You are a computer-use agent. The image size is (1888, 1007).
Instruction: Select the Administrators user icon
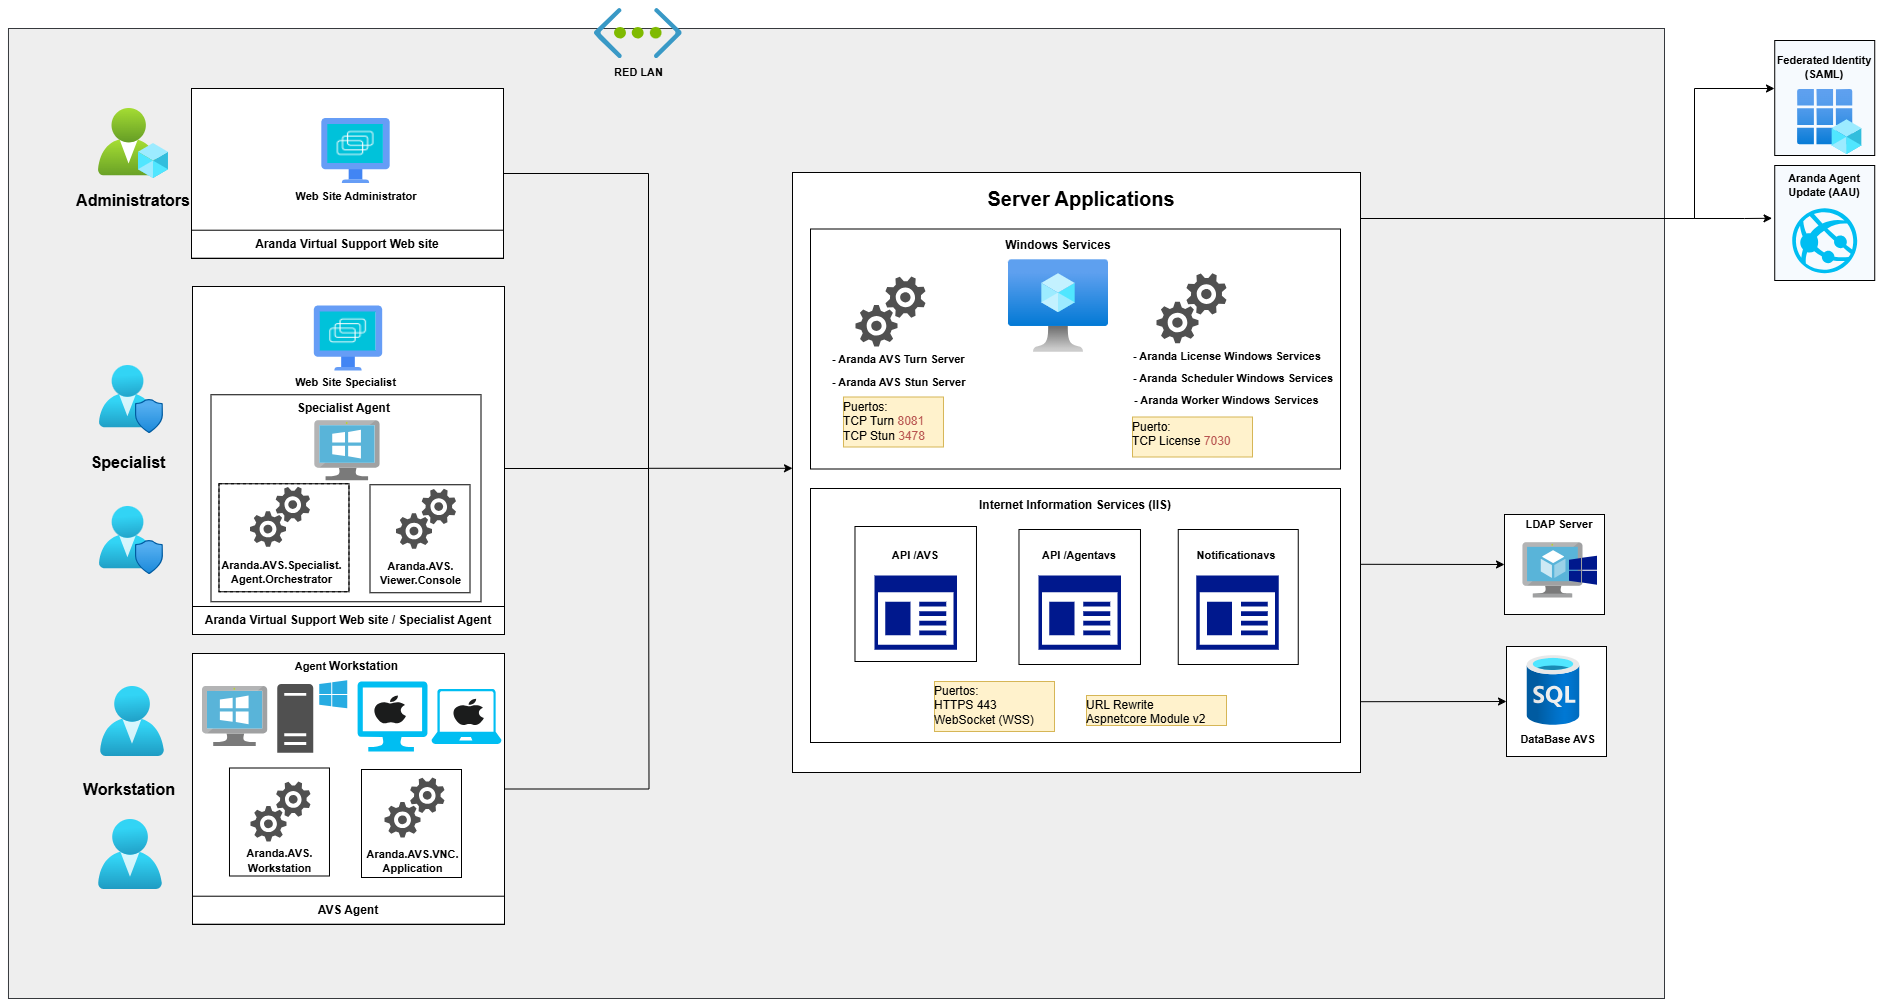coord(133,143)
